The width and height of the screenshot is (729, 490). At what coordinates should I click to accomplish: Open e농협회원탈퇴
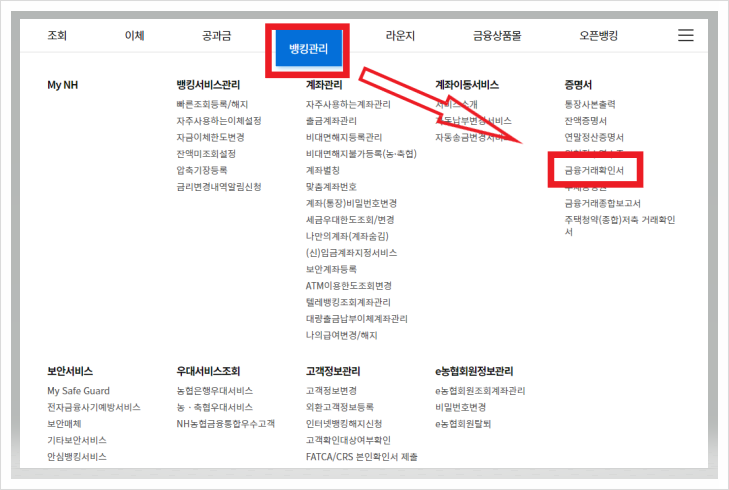463,424
